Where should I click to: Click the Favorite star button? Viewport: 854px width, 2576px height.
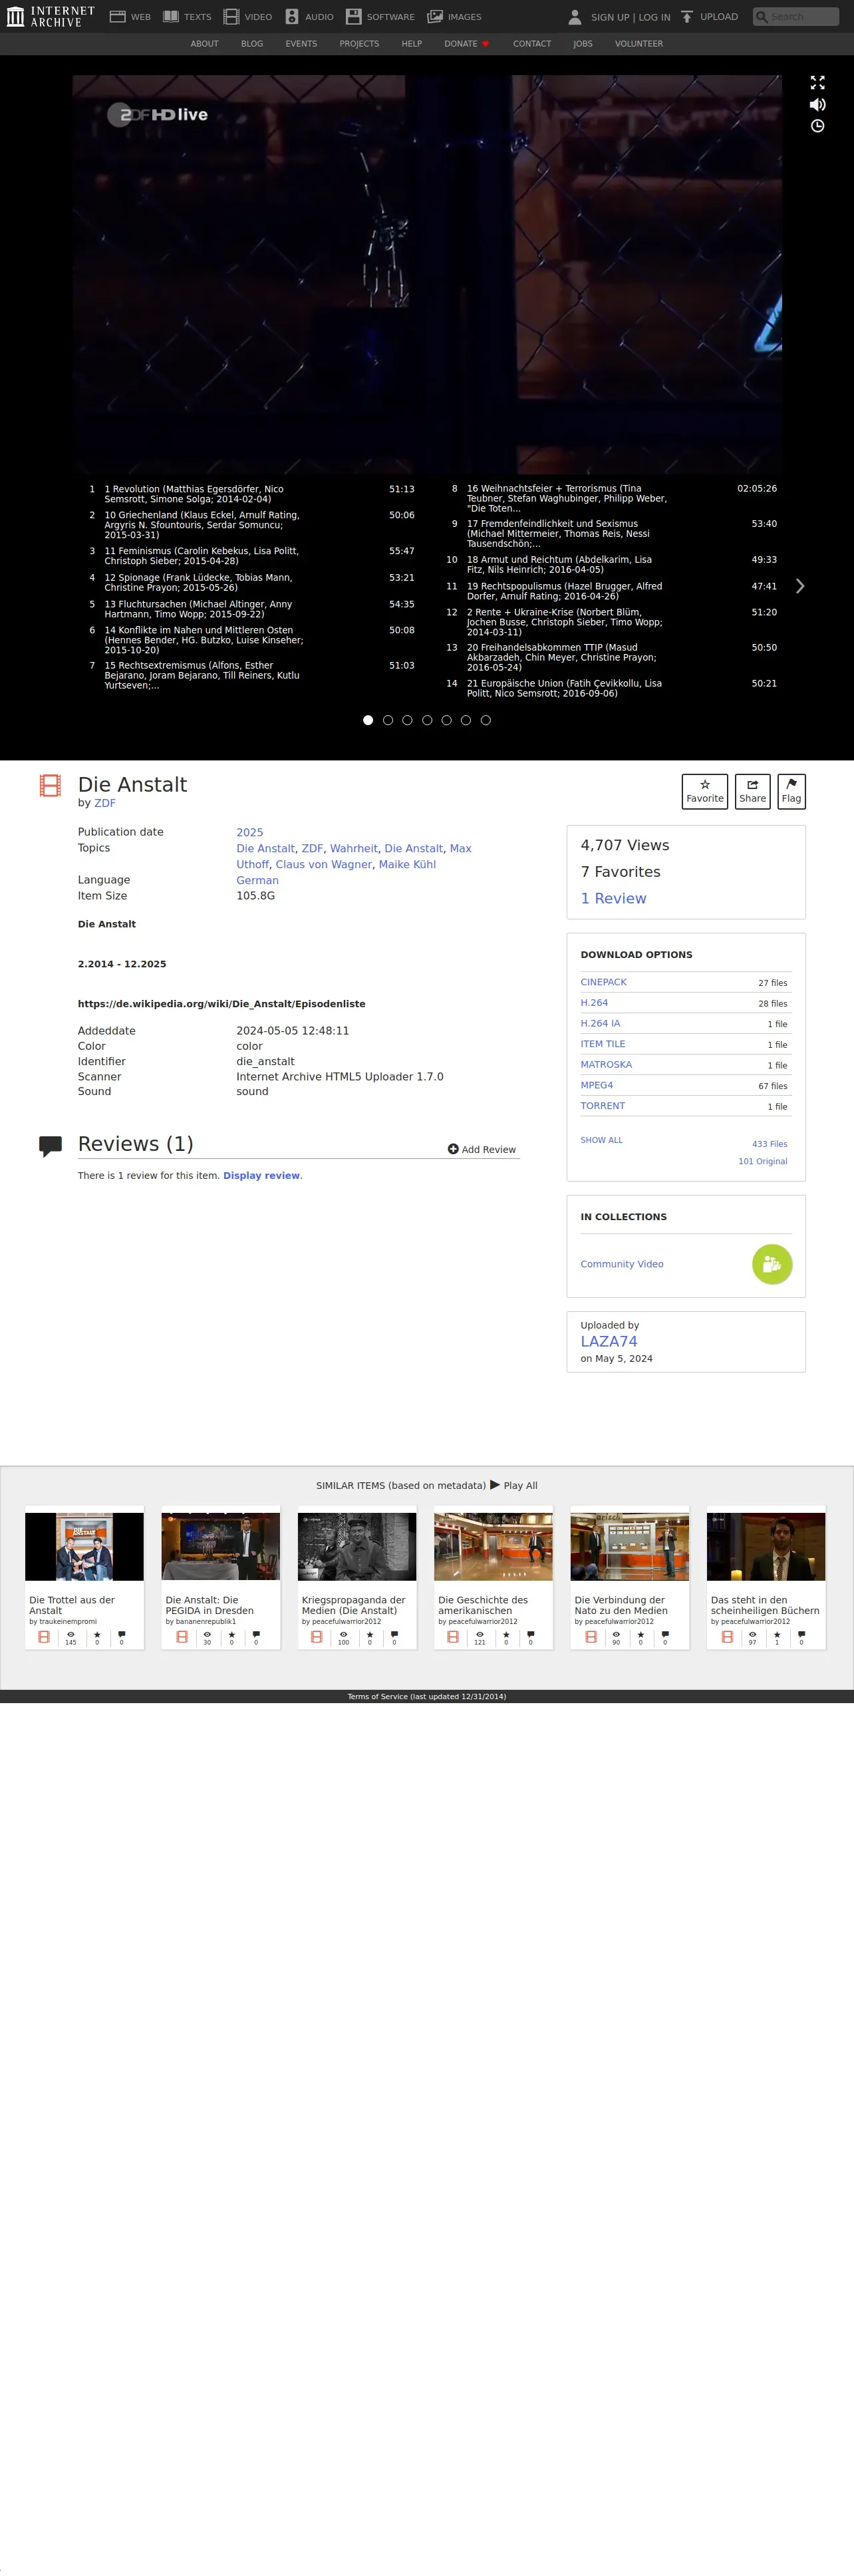[705, 791]
